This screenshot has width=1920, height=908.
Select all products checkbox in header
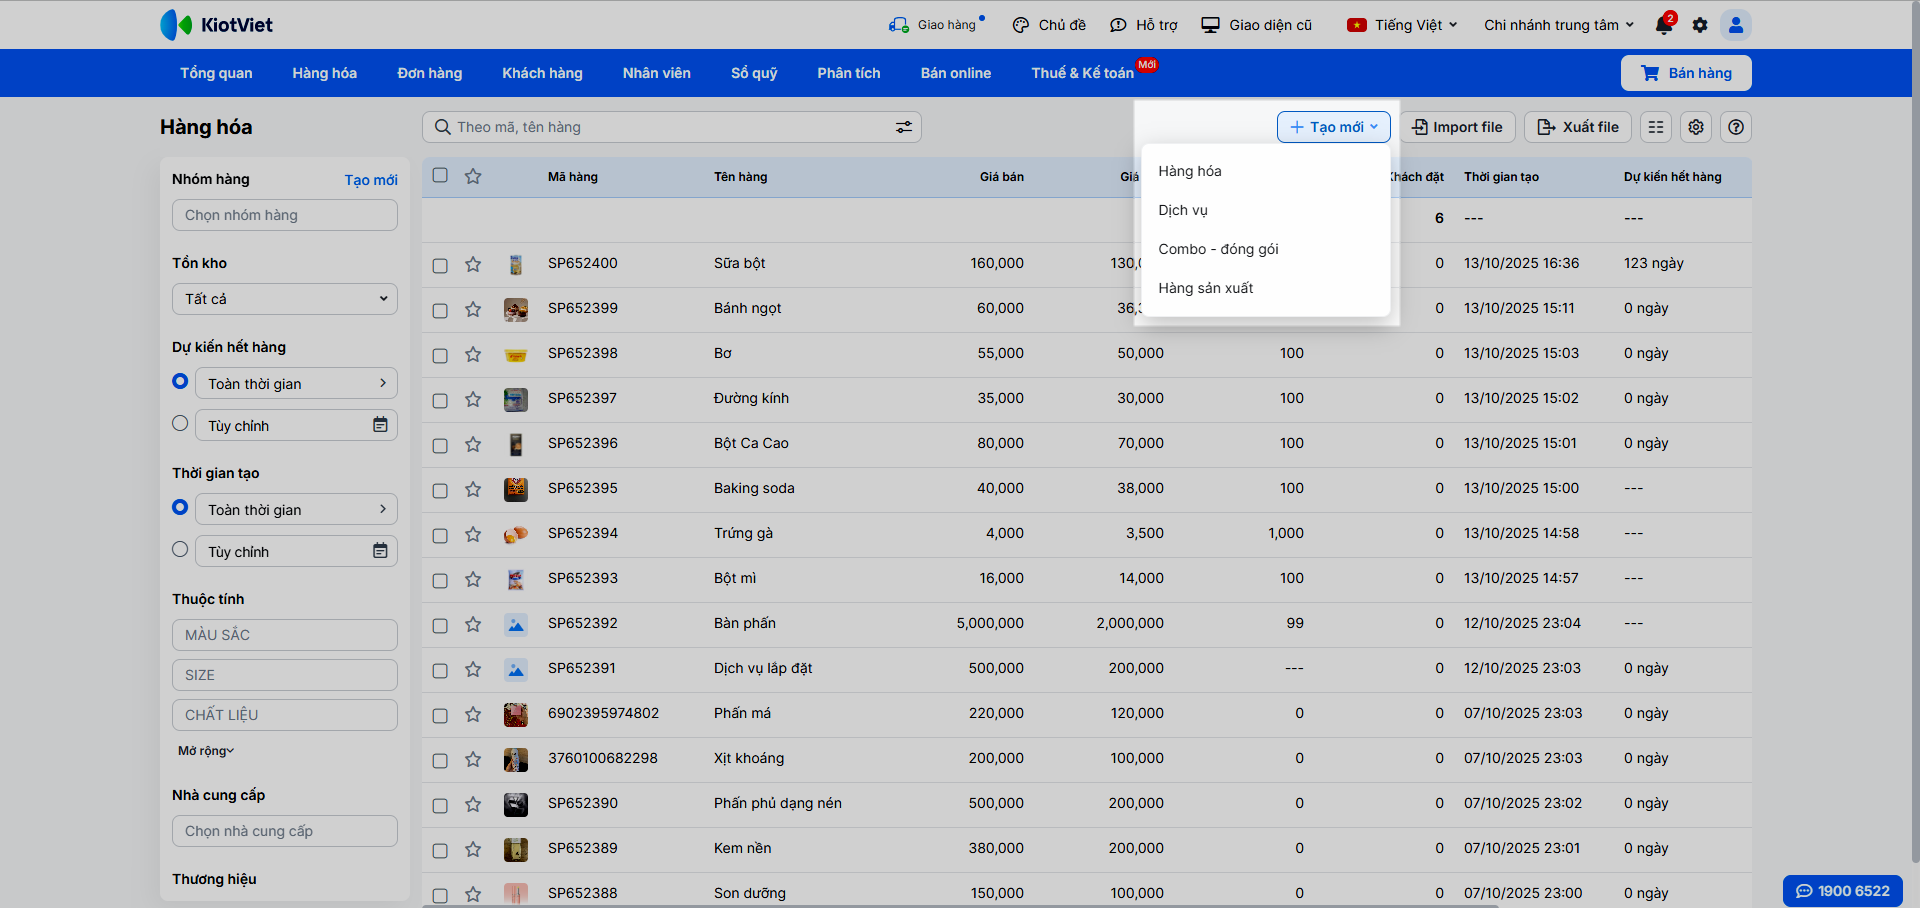pyautogui.click(x=440, y=175)
